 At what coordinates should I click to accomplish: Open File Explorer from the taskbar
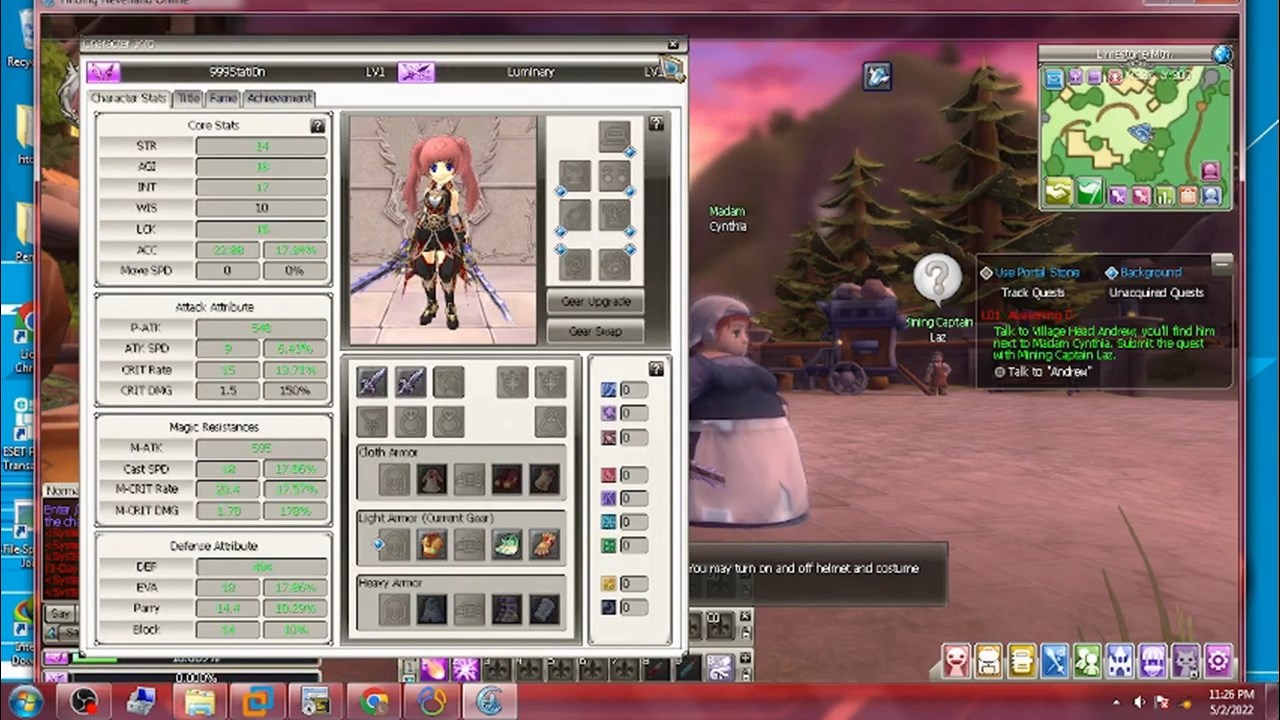tap(200, 702)
